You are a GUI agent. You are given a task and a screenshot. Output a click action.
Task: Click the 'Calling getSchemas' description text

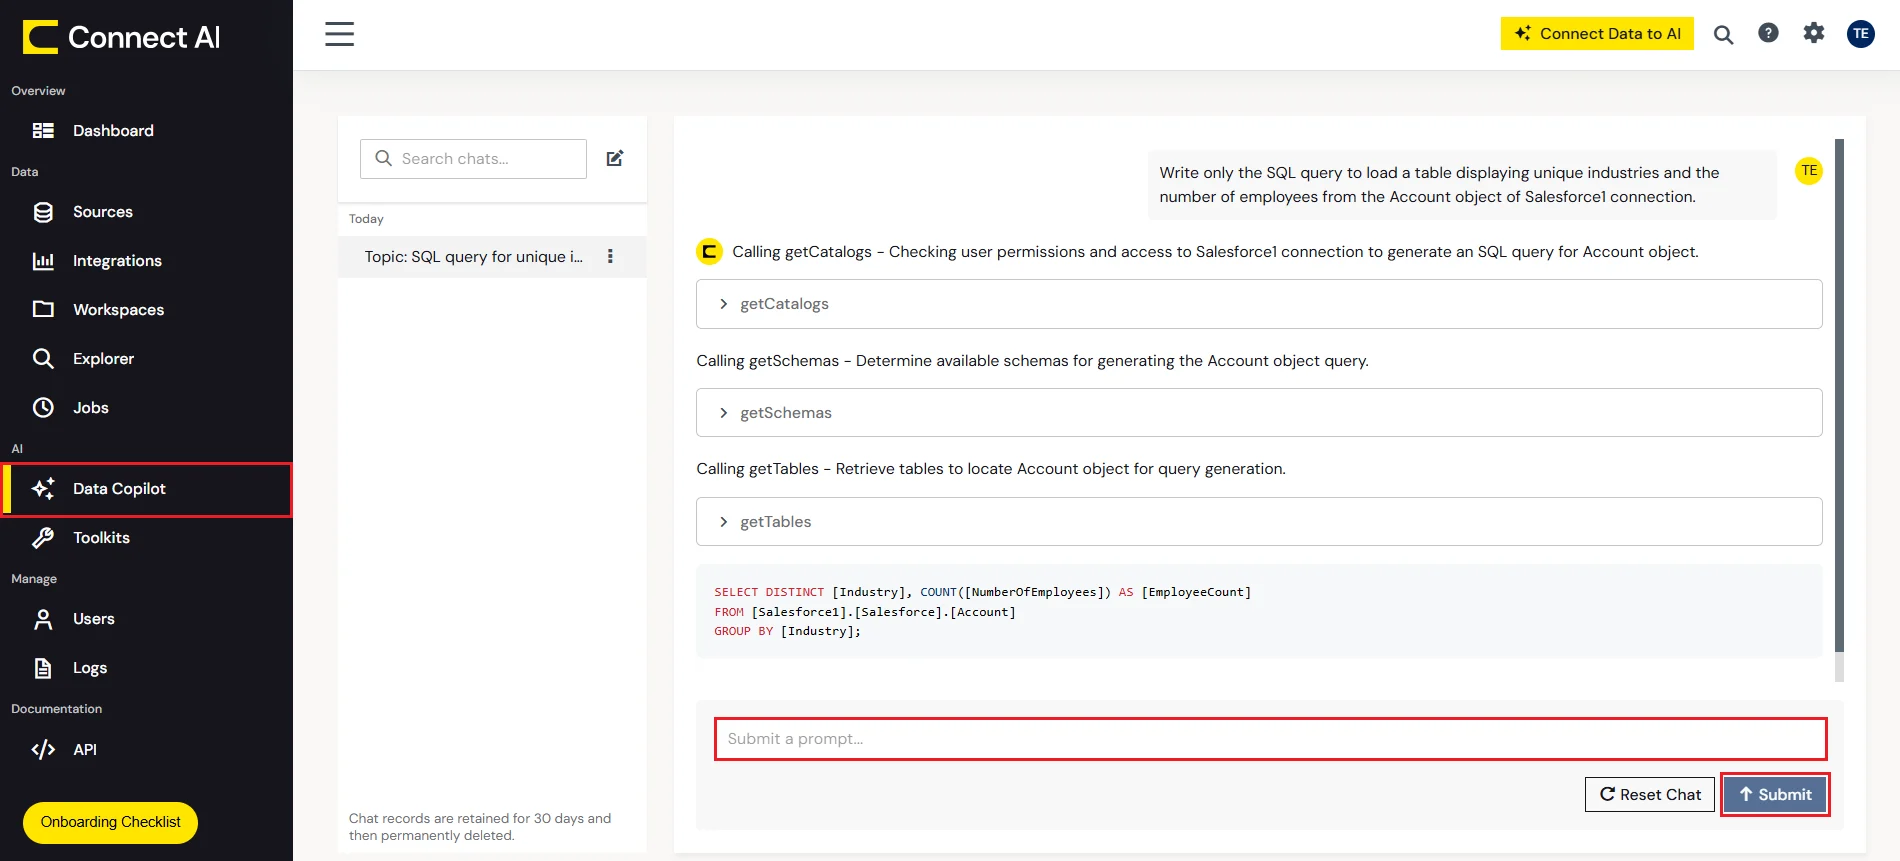[1032, 360]
